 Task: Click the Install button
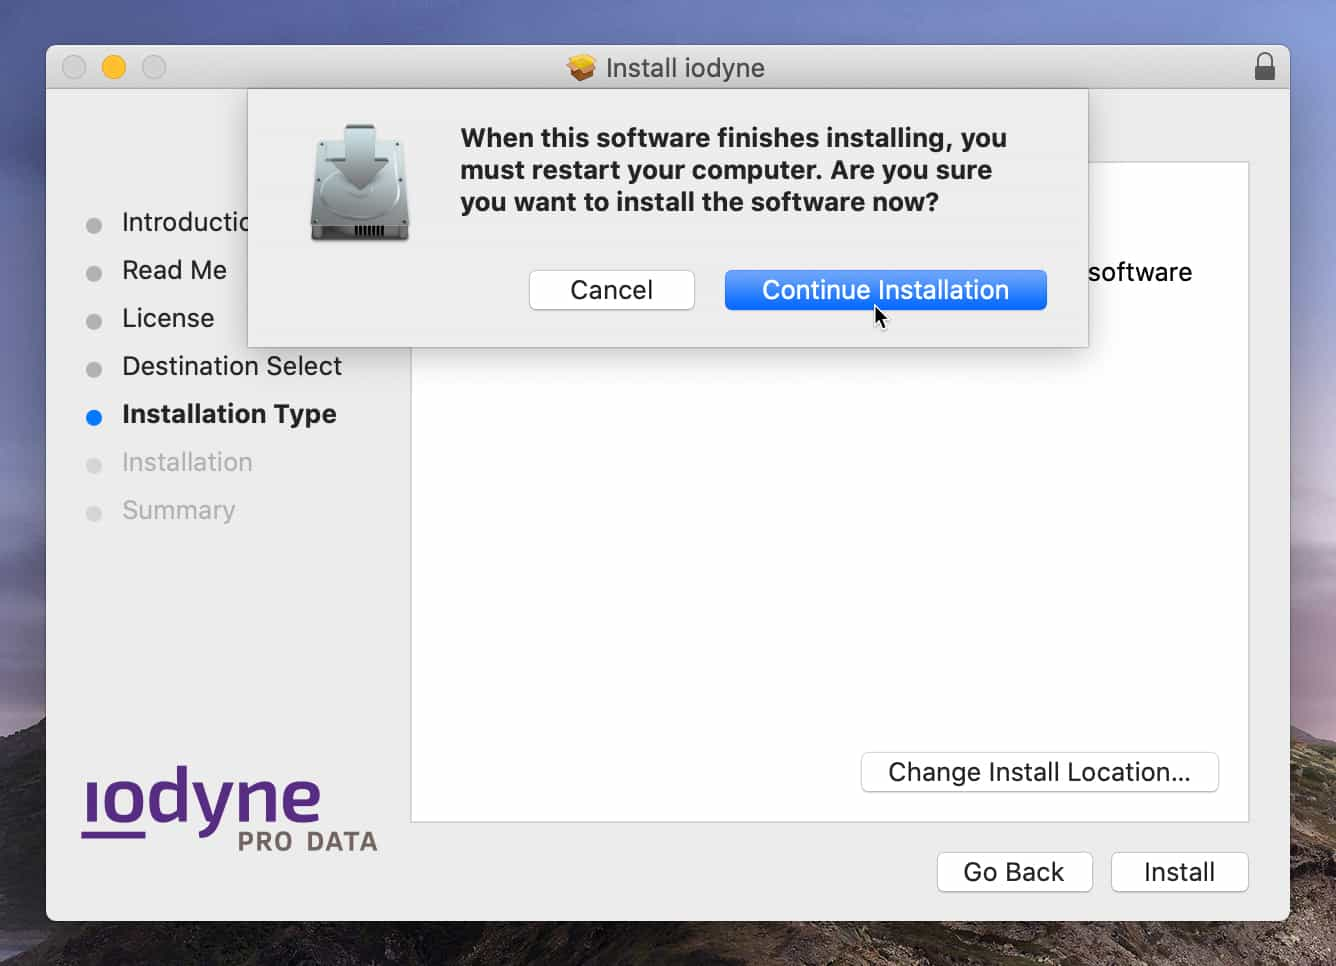pos(1179,872)
